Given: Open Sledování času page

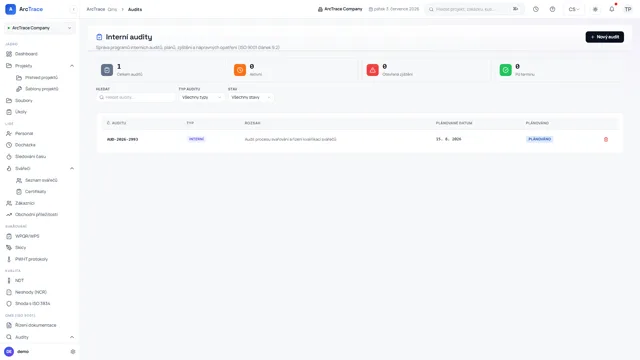Looking at the screenshot, I should pos(30,157).
